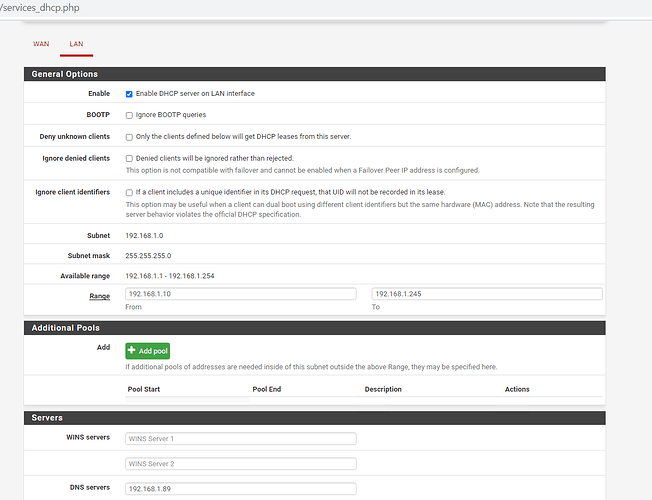Enable Ignore BOOTP queries checkbox
The image size is (652, 500).
coord(129,115)
